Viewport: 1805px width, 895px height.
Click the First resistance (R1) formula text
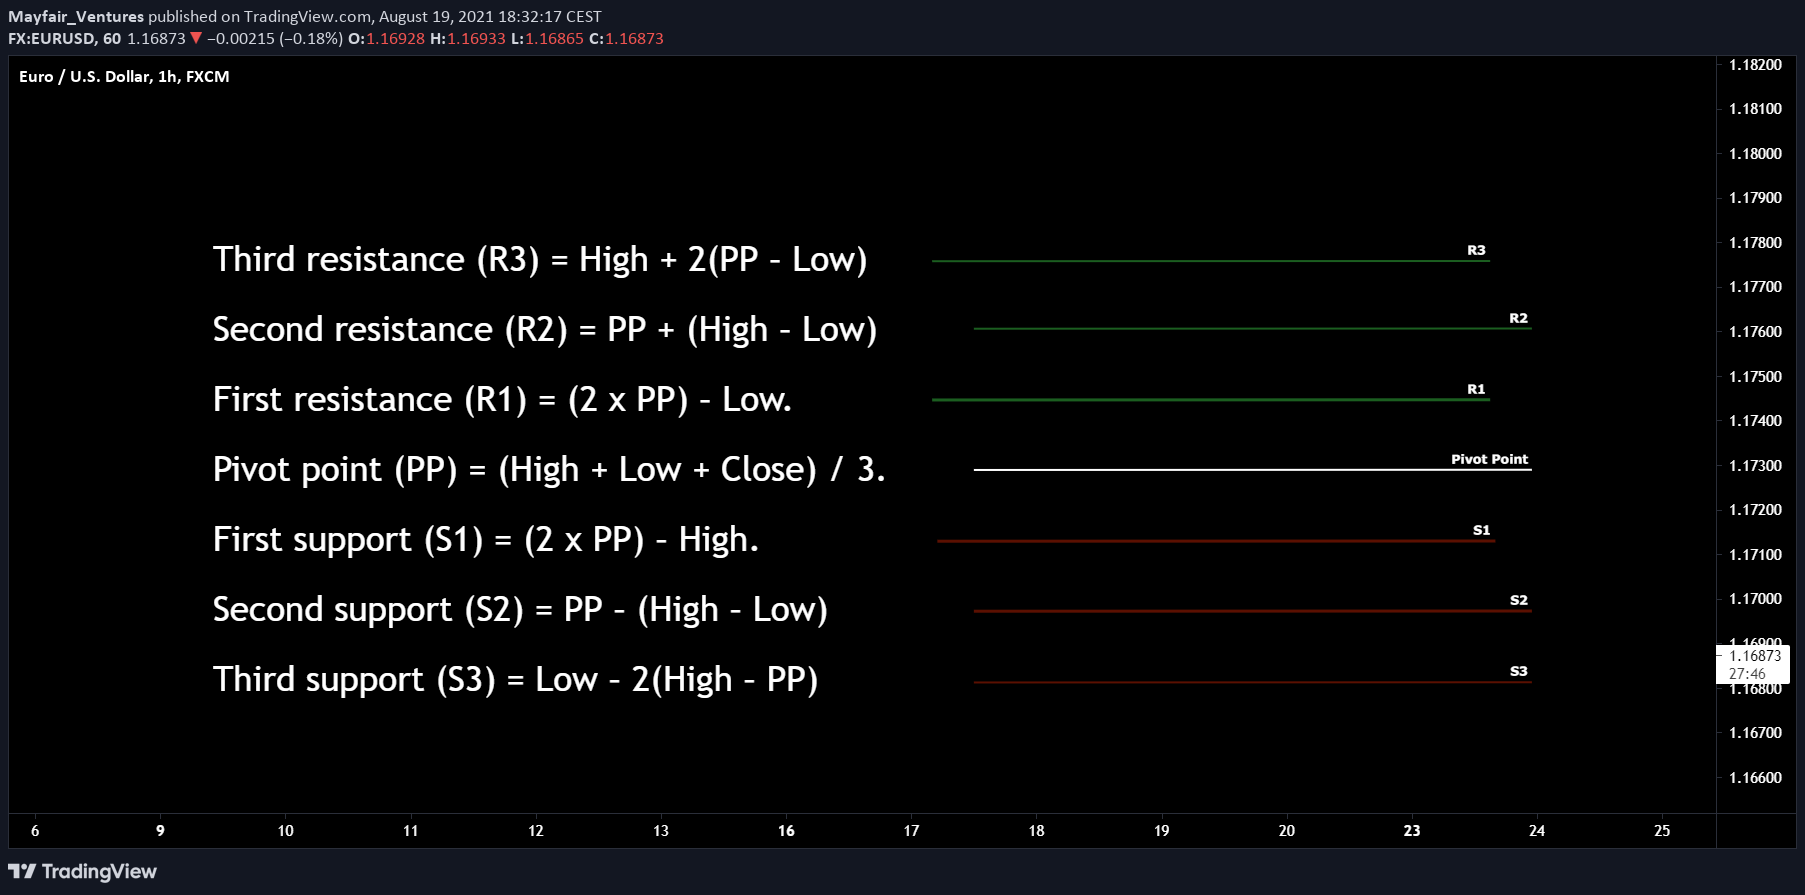tap(502, 399)
